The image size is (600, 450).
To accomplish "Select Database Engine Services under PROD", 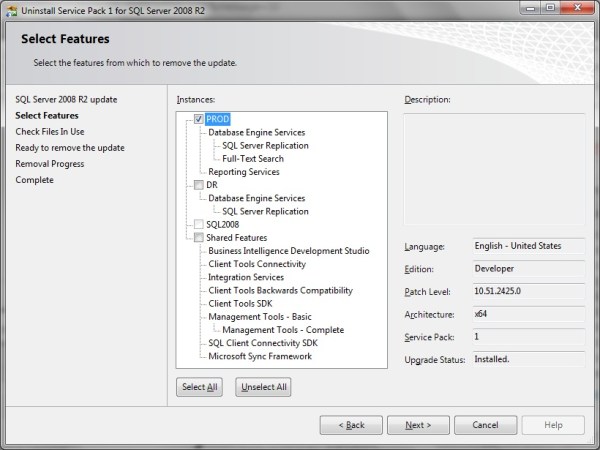I will click(256, 132).
